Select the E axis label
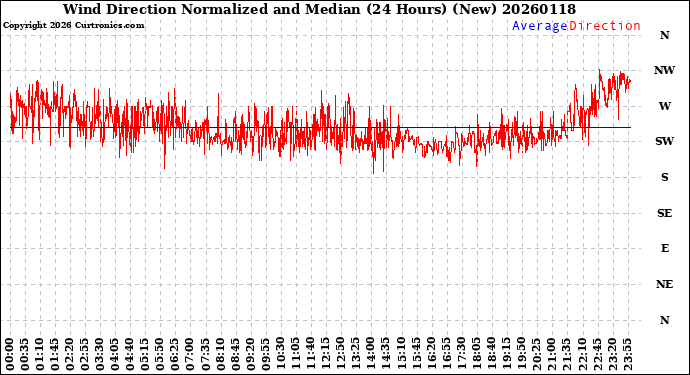 [x=664, y=248]
